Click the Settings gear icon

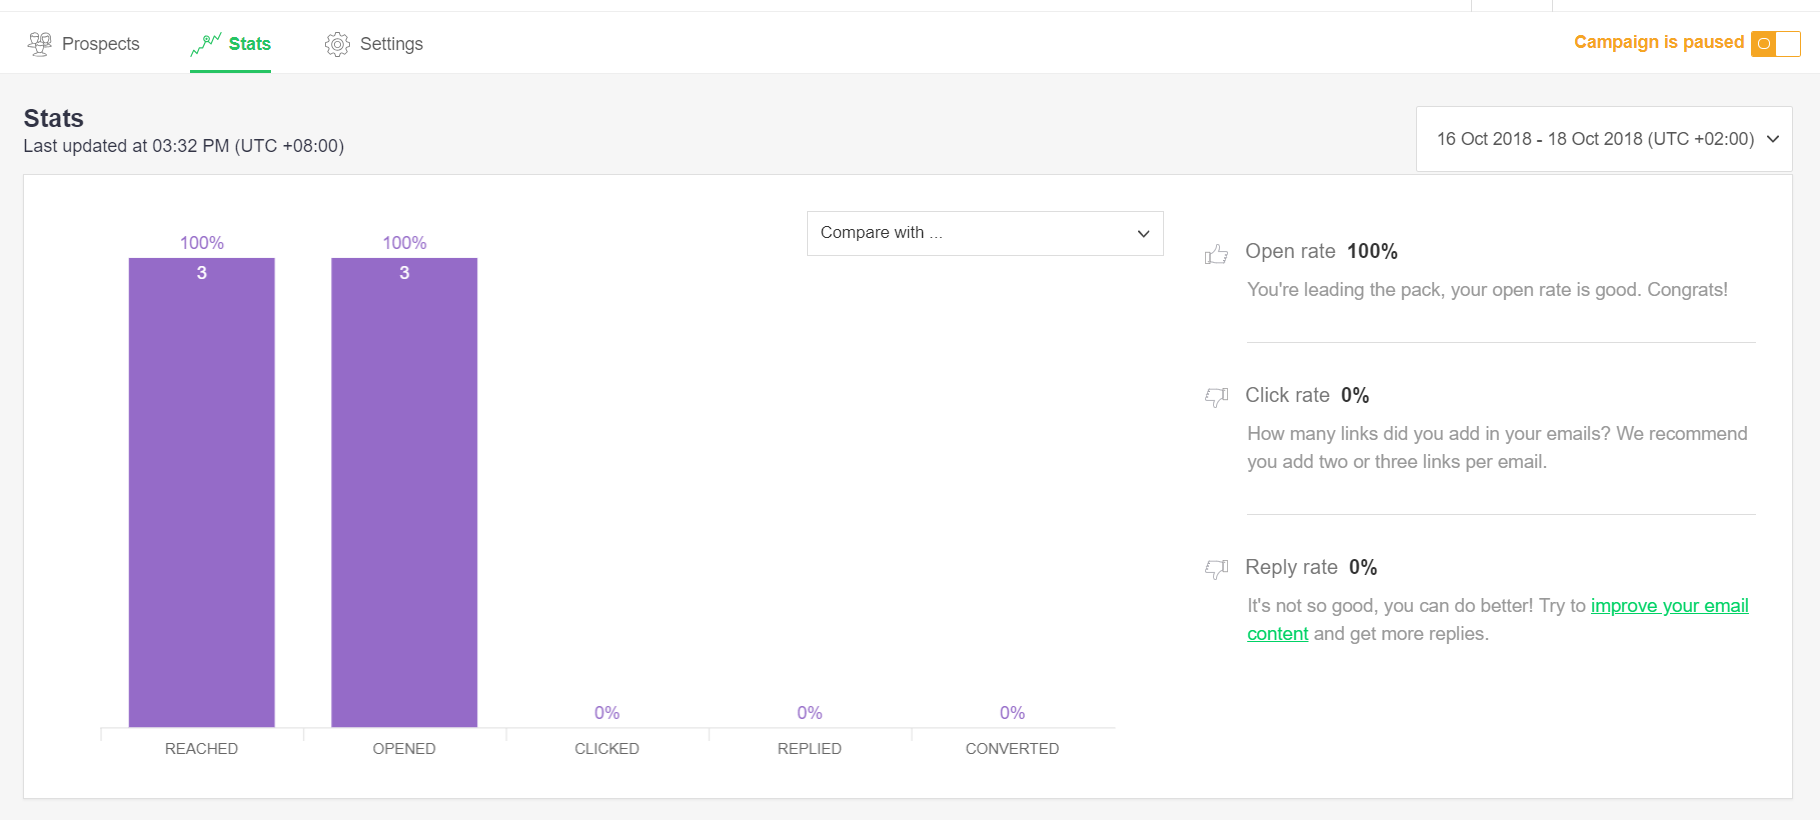click(337, 44)
